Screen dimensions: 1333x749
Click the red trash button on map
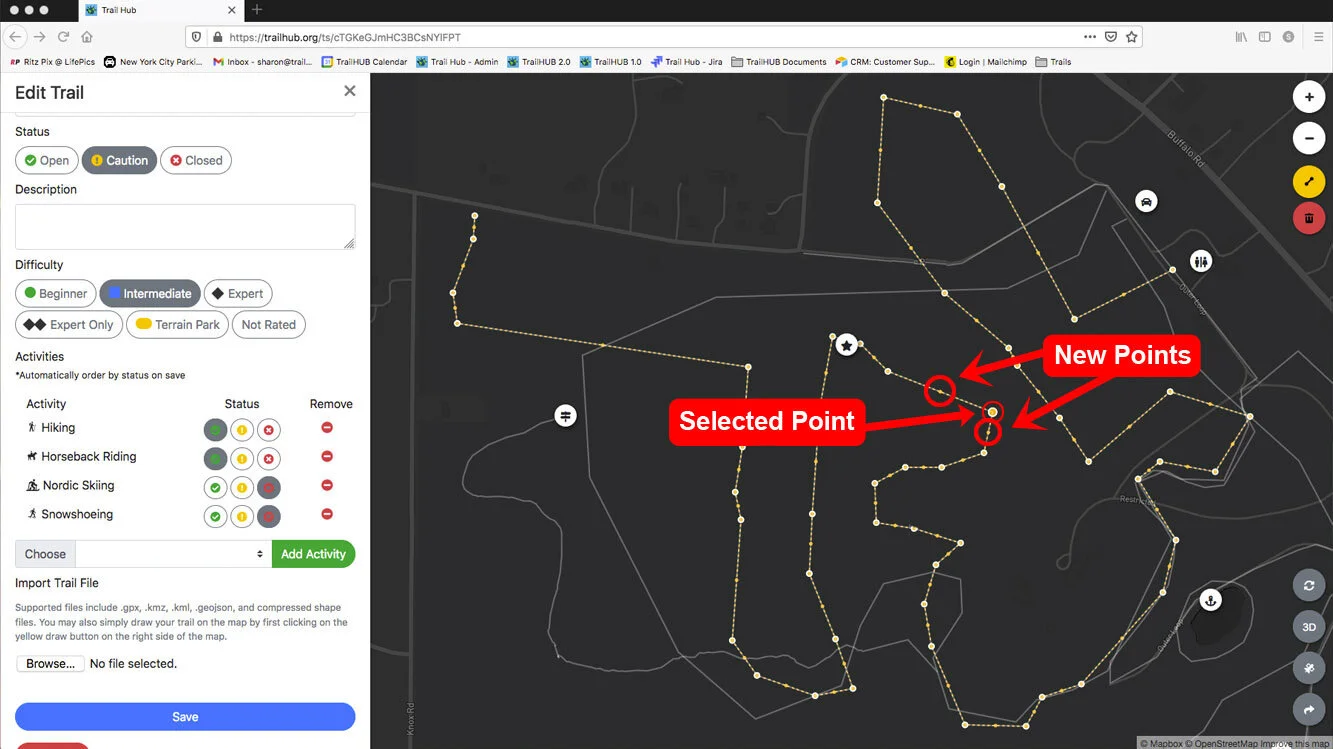1309,217
